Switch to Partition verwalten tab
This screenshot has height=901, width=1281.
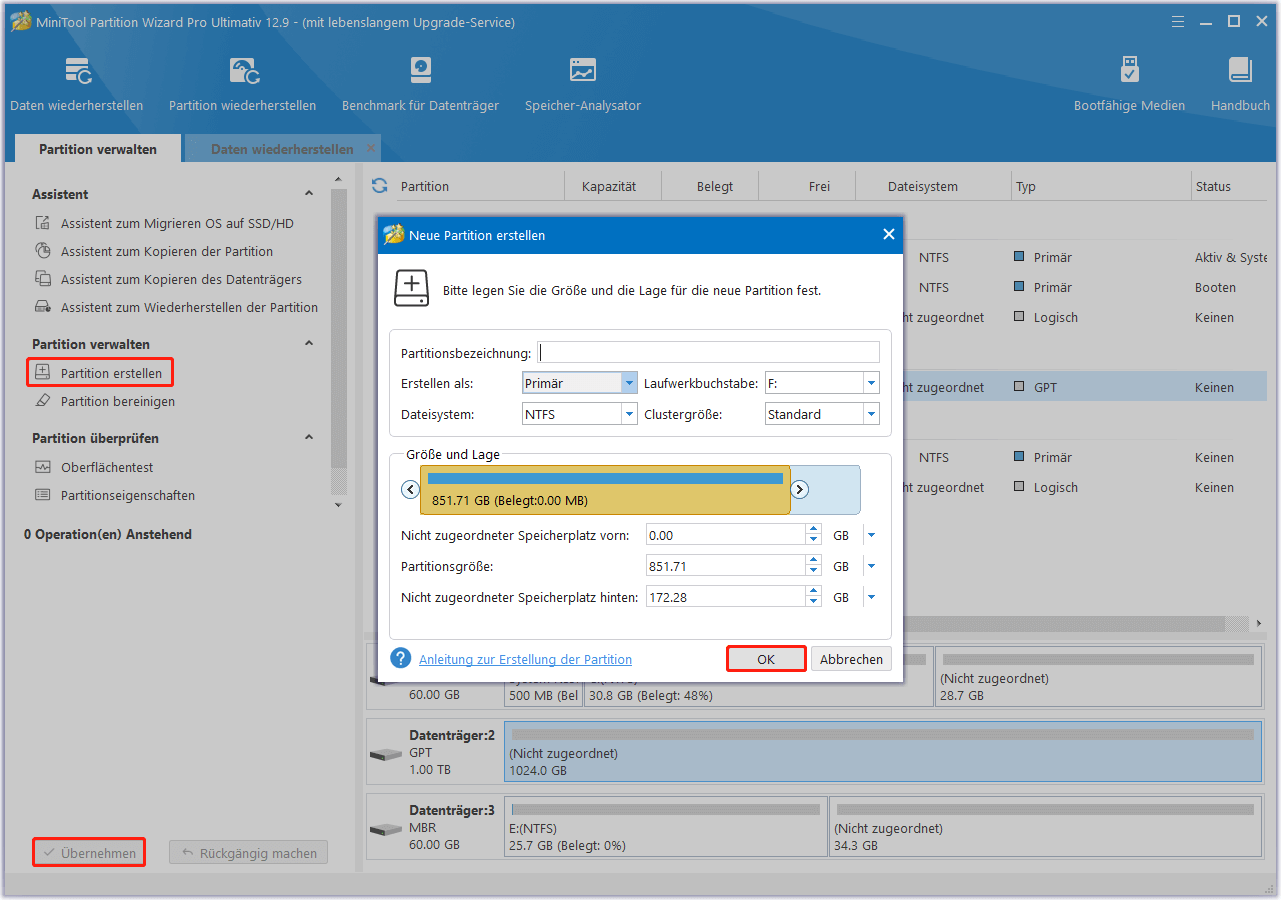[x=98, y=149]
